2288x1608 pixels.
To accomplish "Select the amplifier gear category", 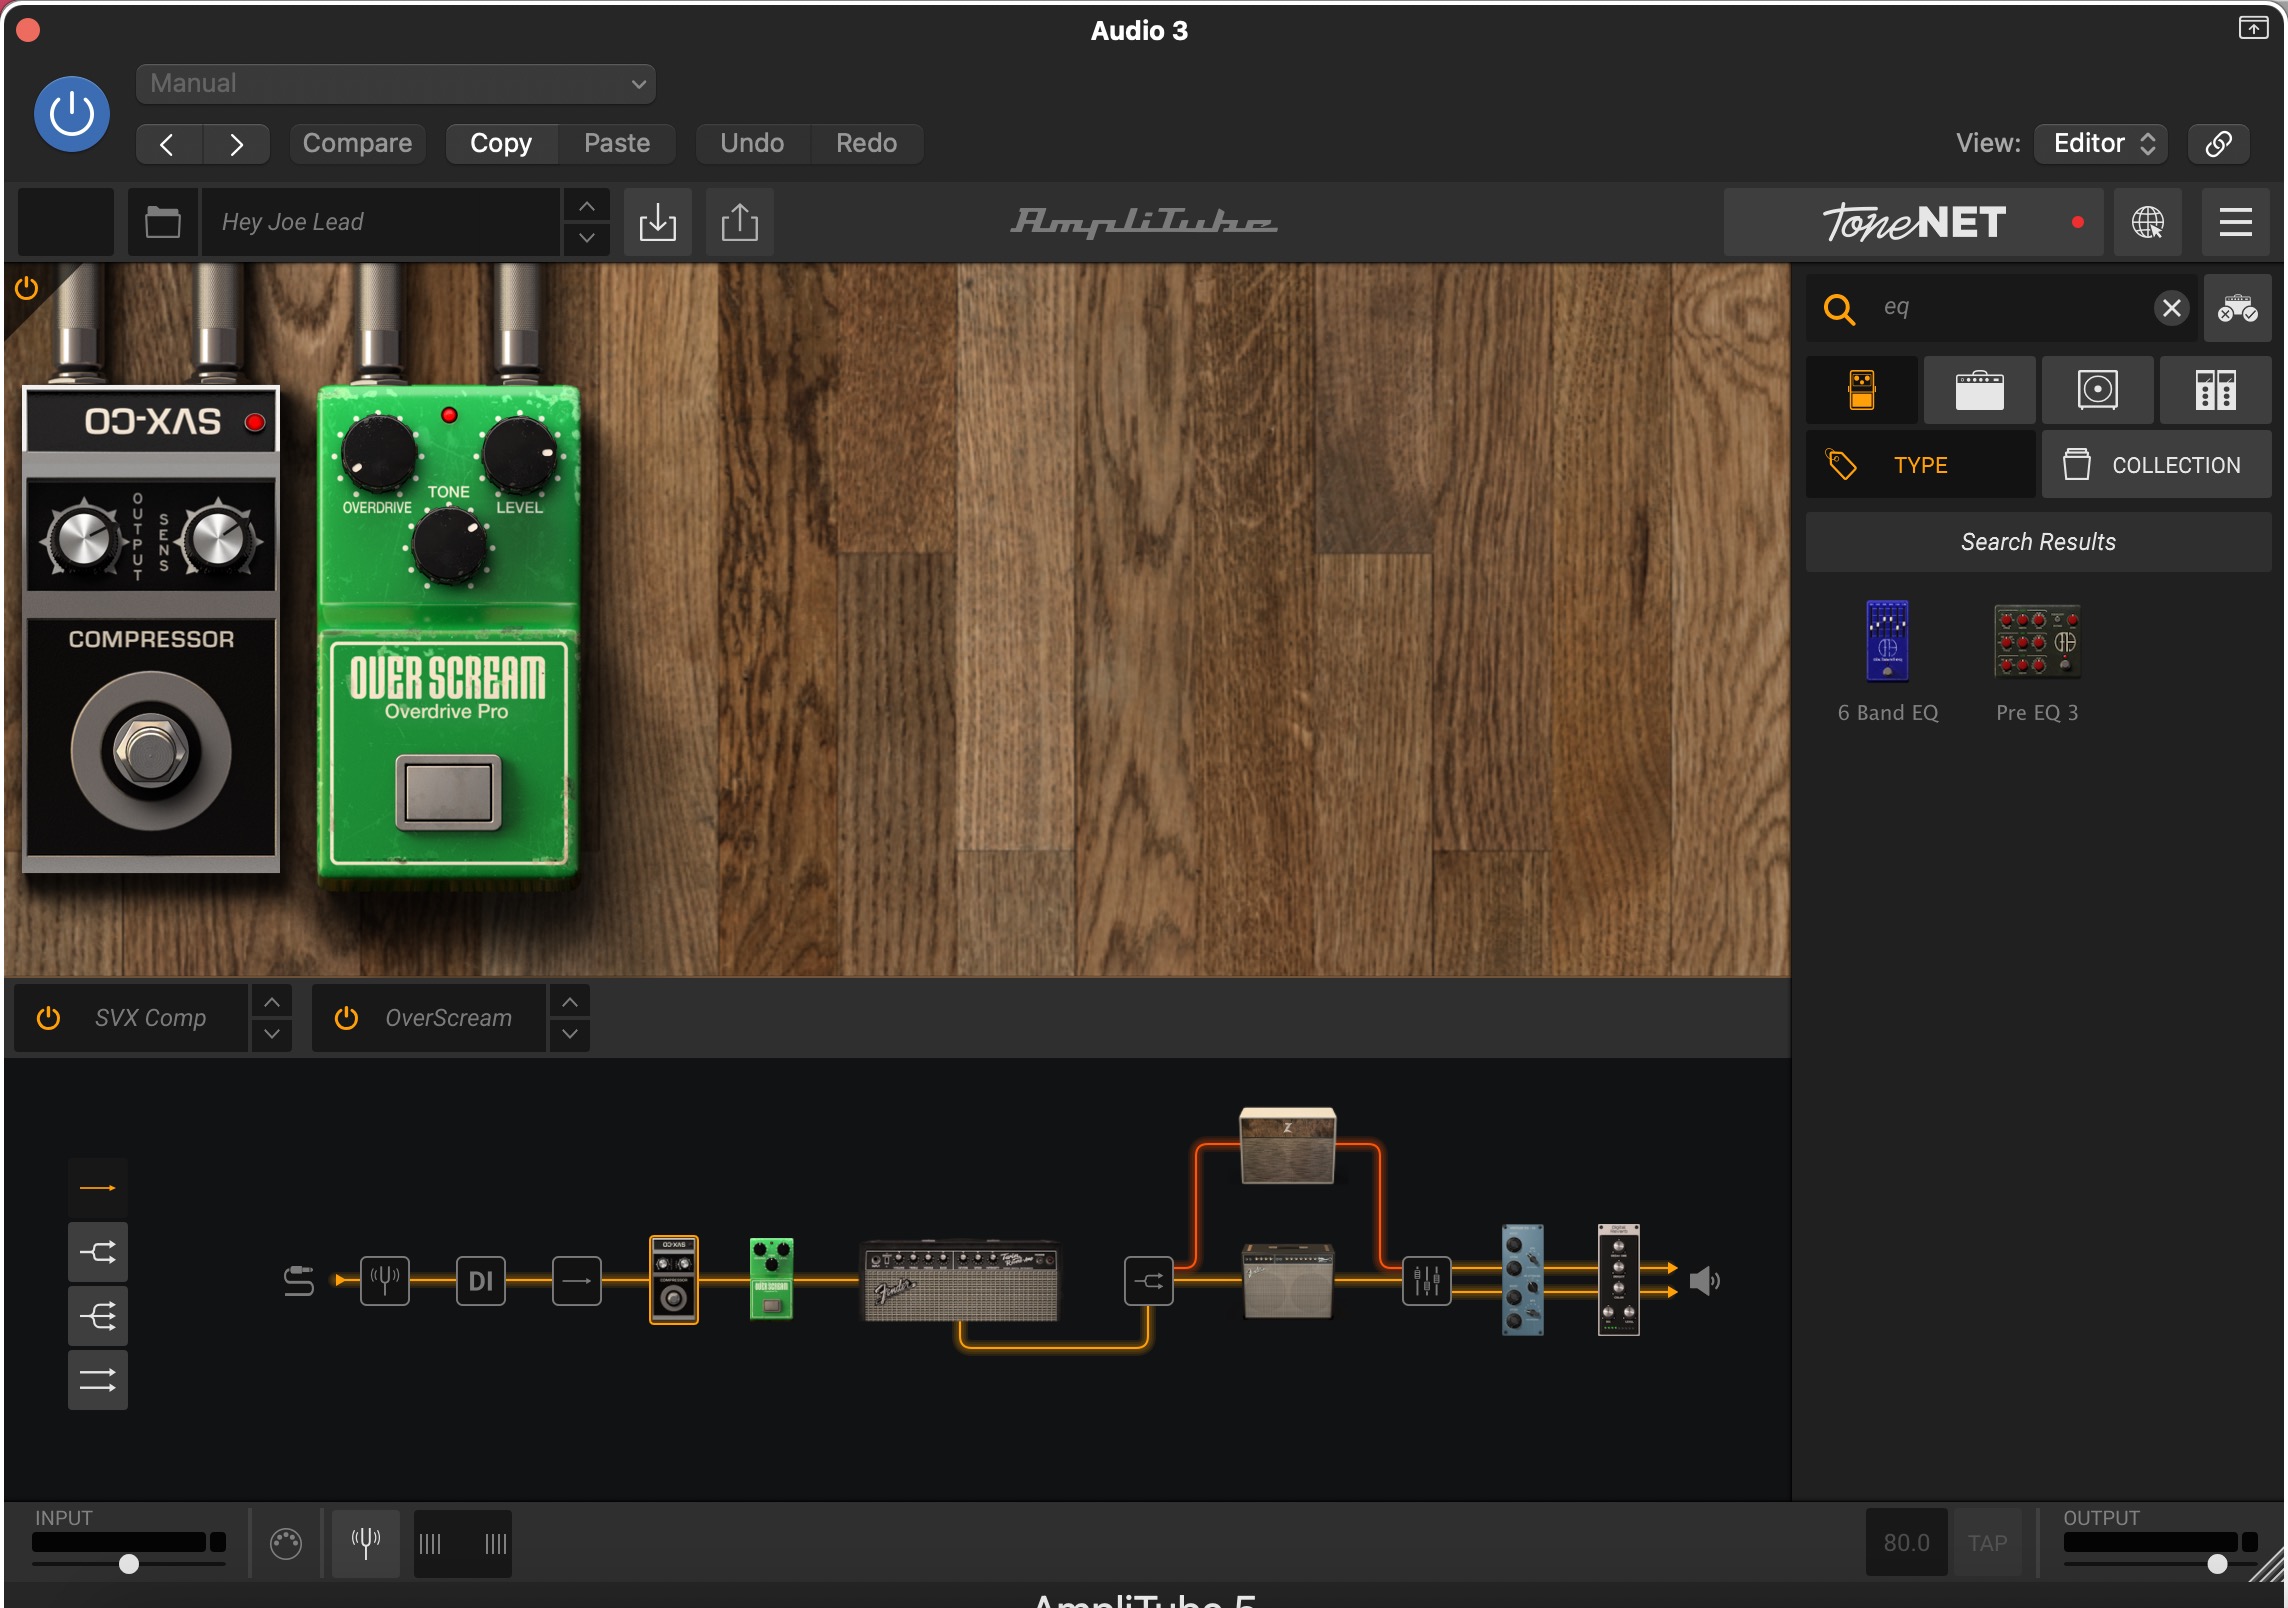I will tap(1979, 390).
